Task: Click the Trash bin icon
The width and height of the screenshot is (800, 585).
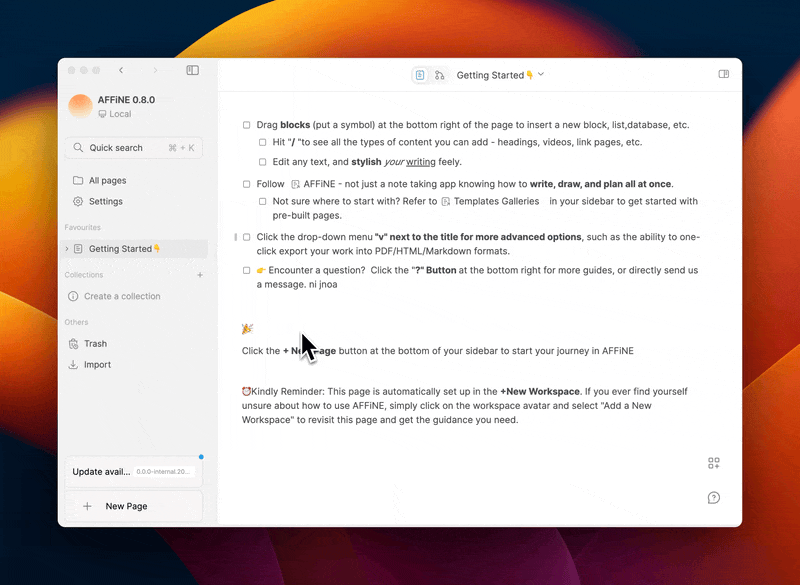Action: pyautogui.click(x=73, y=344)
